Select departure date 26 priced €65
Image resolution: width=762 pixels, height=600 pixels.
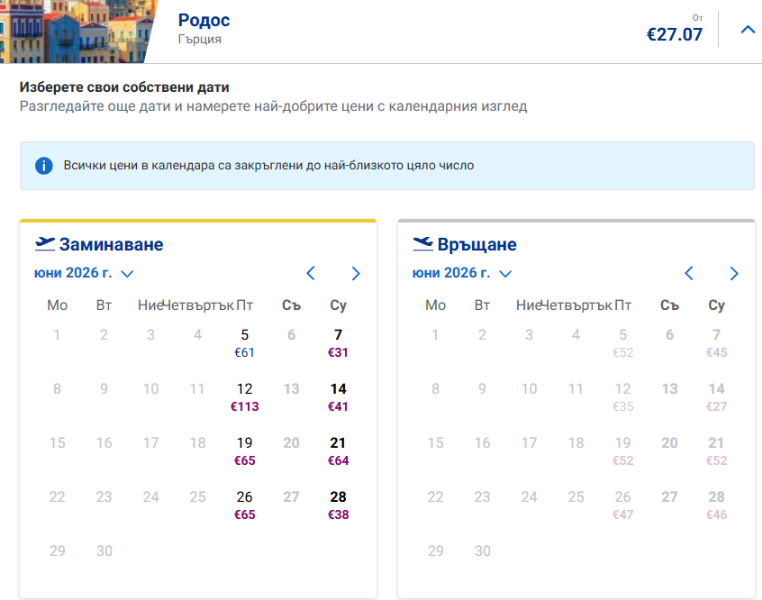pos(244,505)
